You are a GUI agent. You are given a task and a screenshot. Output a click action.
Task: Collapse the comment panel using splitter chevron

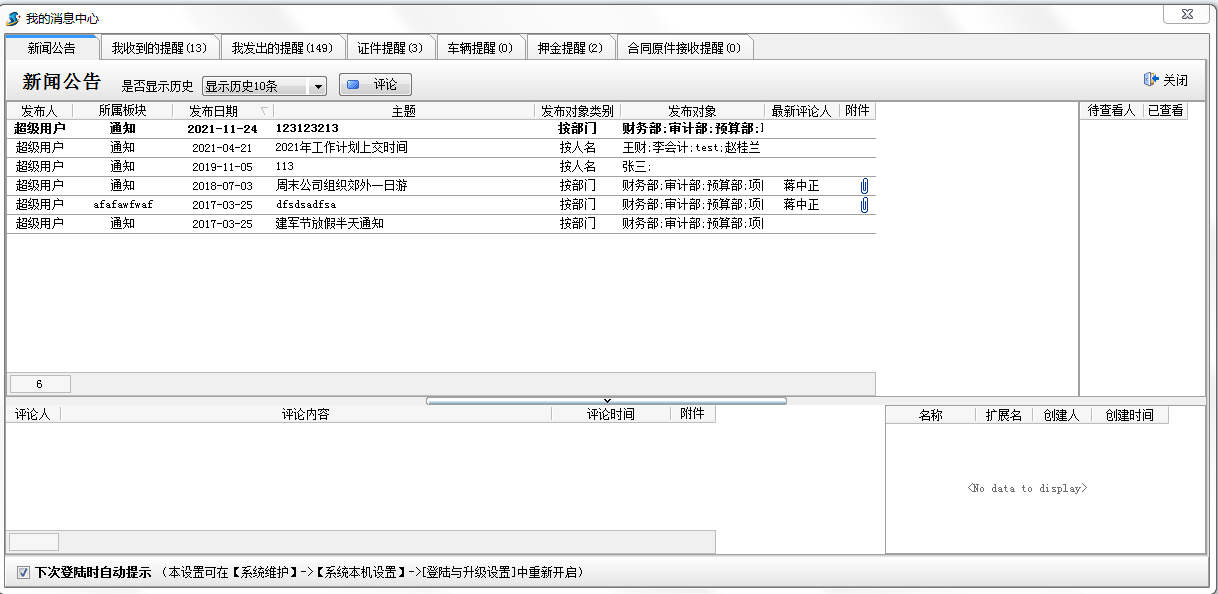[x=606, y=400]
